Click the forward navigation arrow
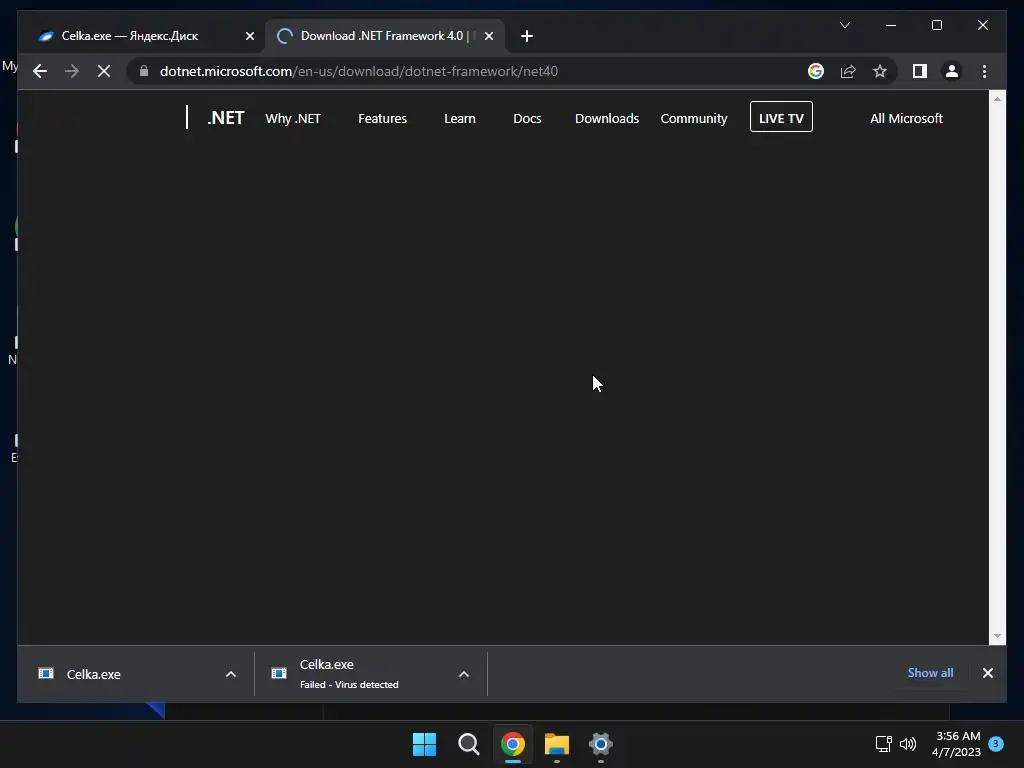This screenshot has height=768, width=1024. tap(72, 71)
